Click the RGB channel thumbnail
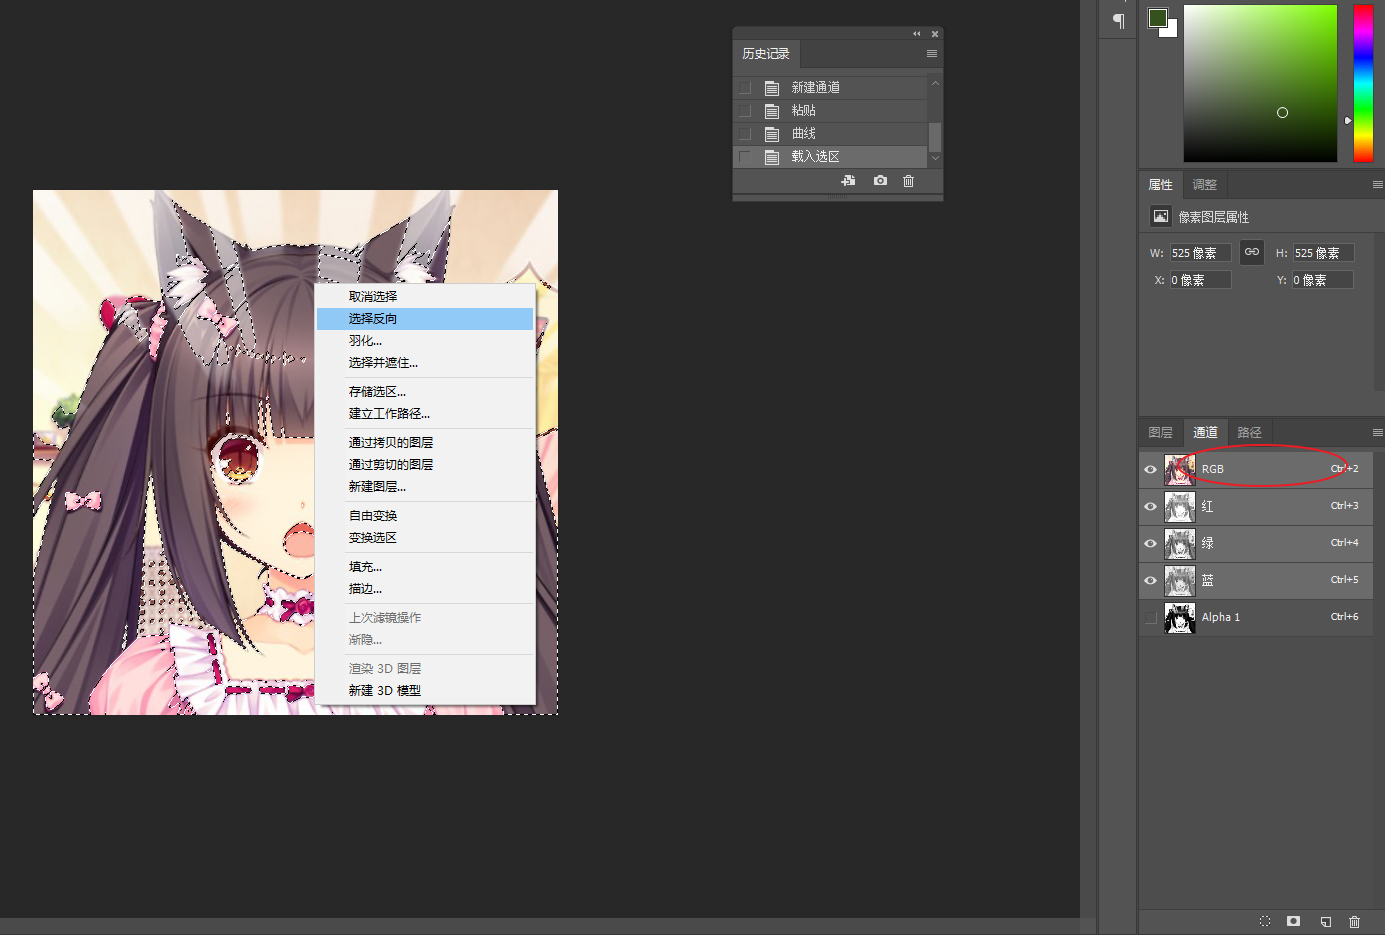Image resolution: width=1385 pixels, height=935 pixels. pyautogui.click(x=1180, y=469)
